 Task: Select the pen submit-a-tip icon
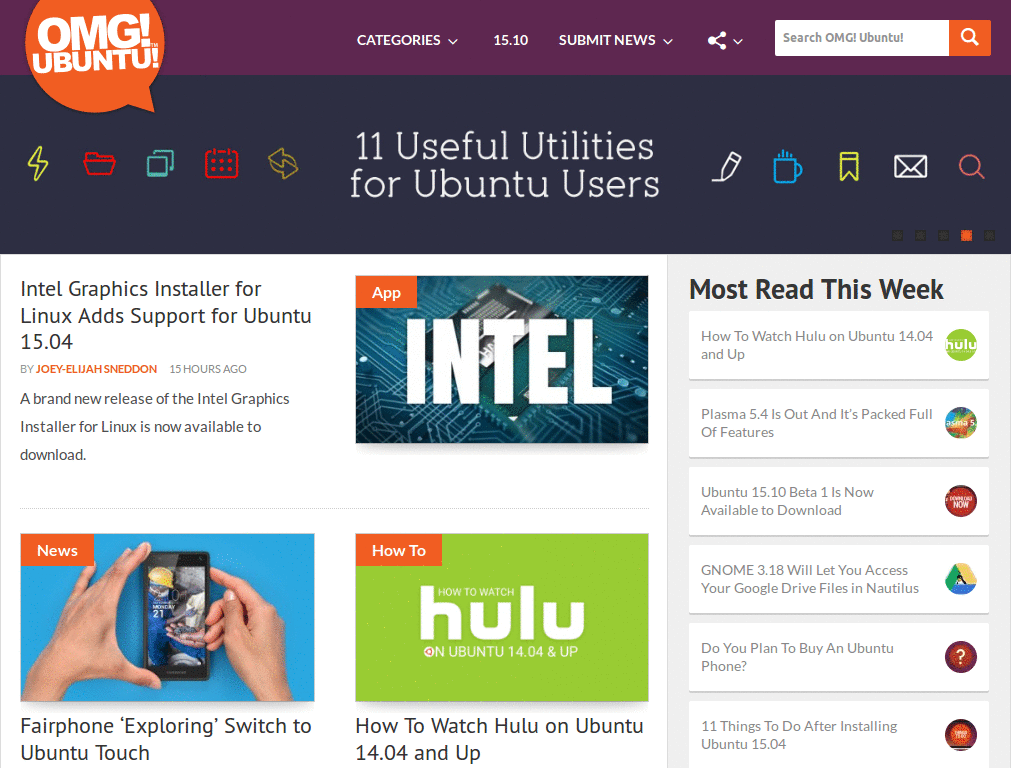pos(727,166)
